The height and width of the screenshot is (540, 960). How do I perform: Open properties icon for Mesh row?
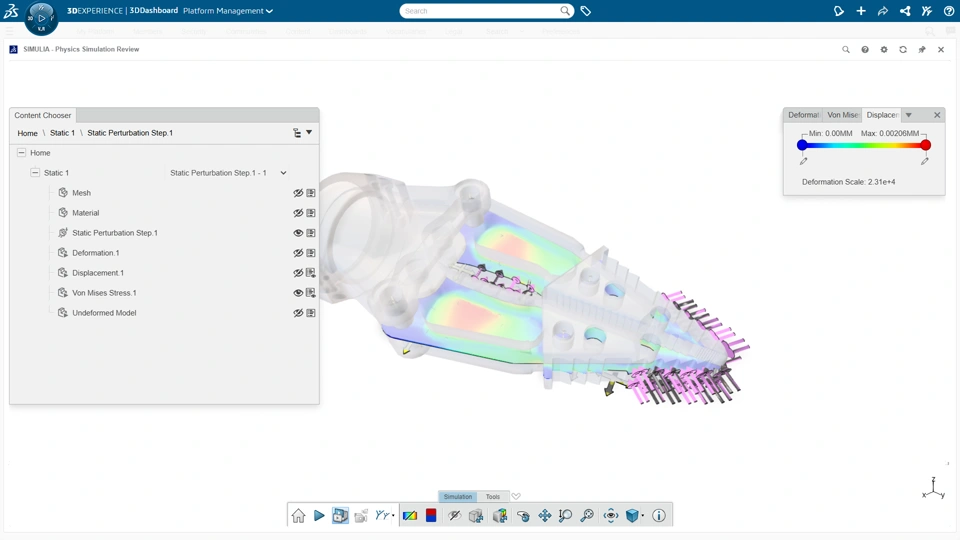[311, 193]
